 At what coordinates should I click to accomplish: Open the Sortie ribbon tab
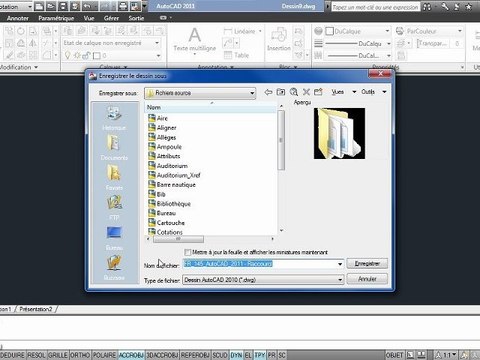136,18
